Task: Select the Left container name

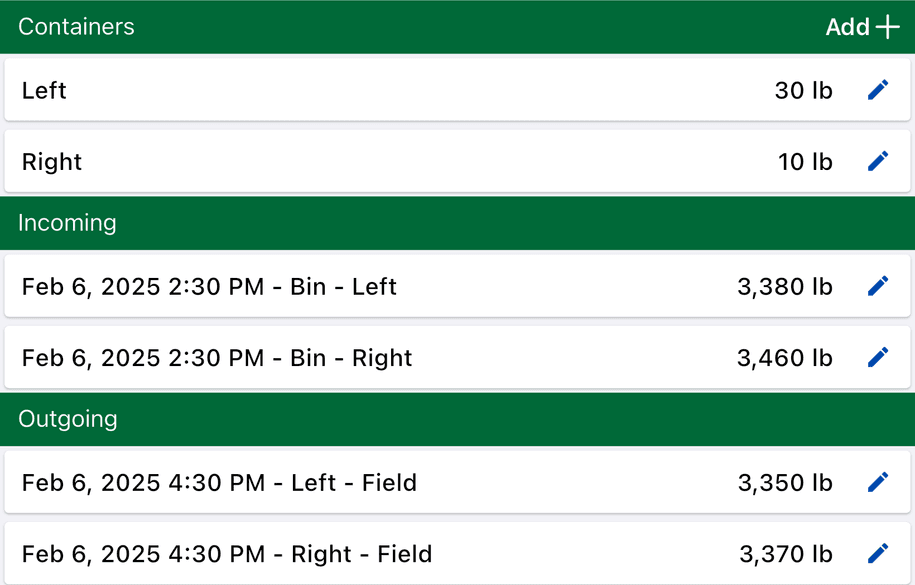Action: click(44, 90)
